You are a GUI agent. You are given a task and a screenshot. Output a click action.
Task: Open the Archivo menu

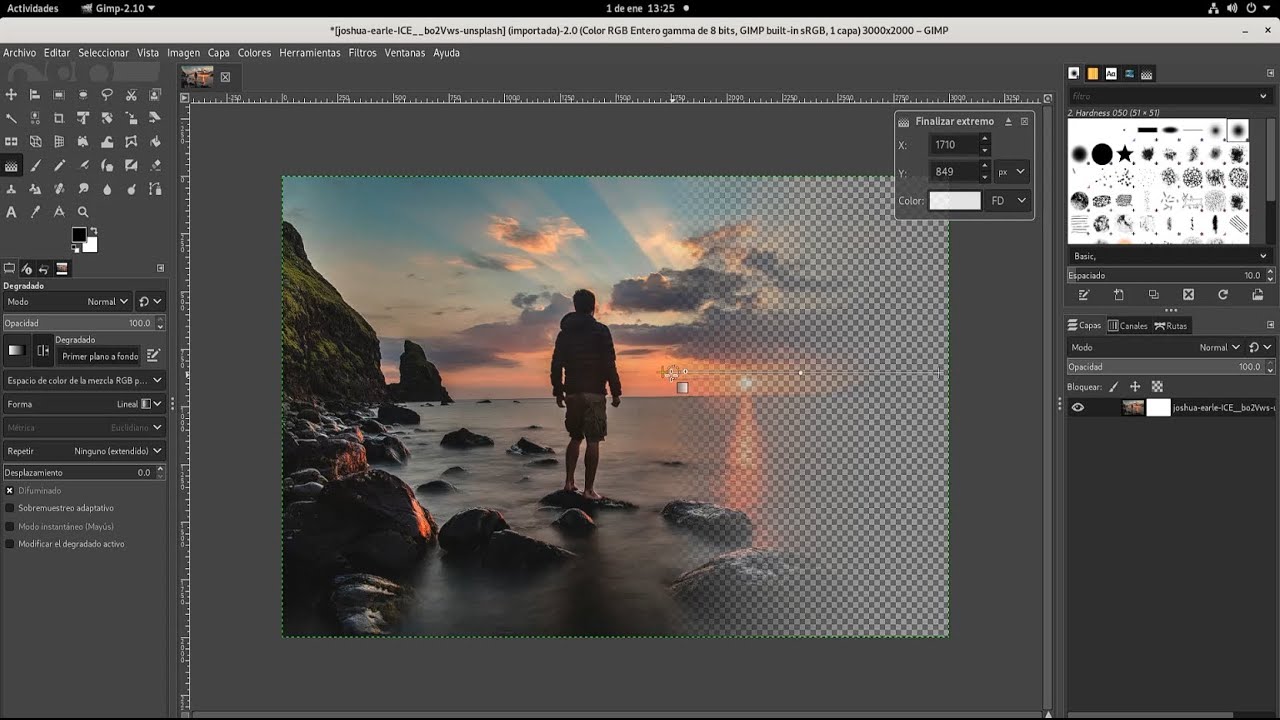click(19, 53)
